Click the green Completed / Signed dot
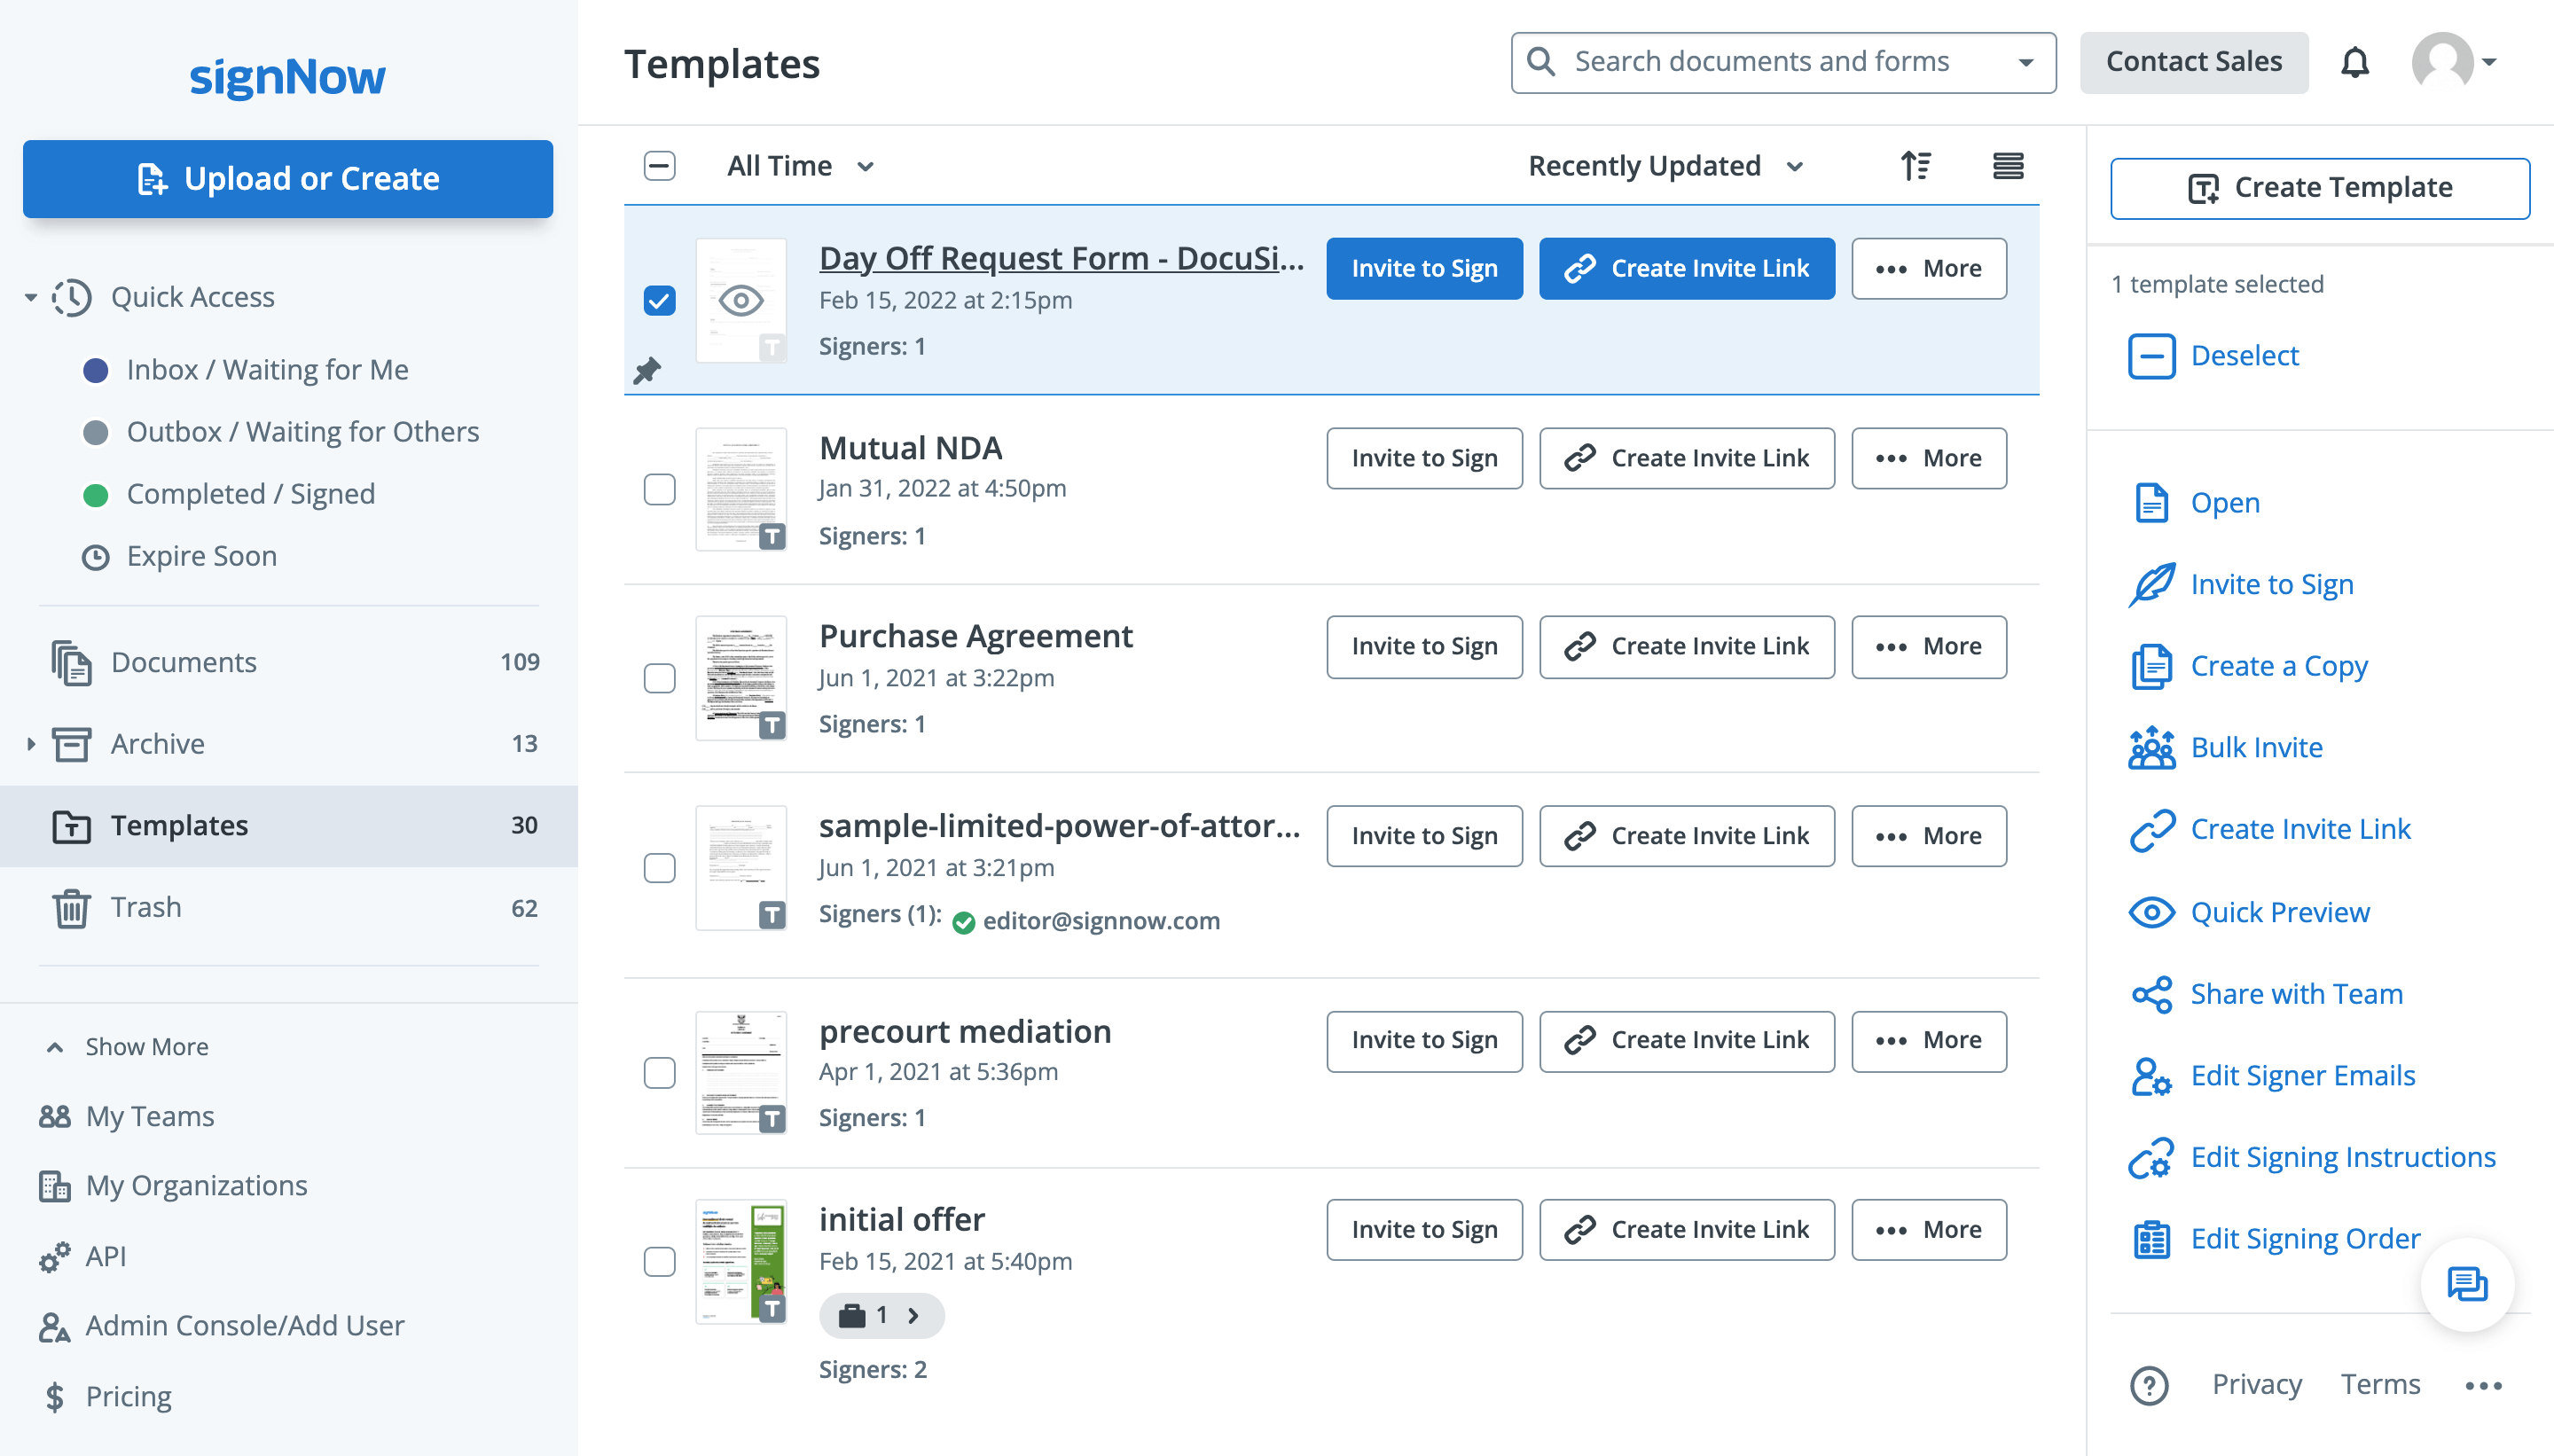This screenshot has height=1456, width=2554. pos(96,495)
